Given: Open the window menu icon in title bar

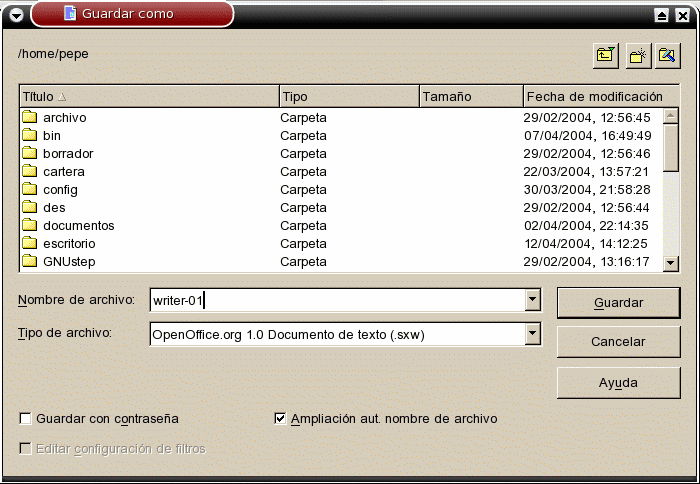Looking at the screenshot, I should point(16,14).
